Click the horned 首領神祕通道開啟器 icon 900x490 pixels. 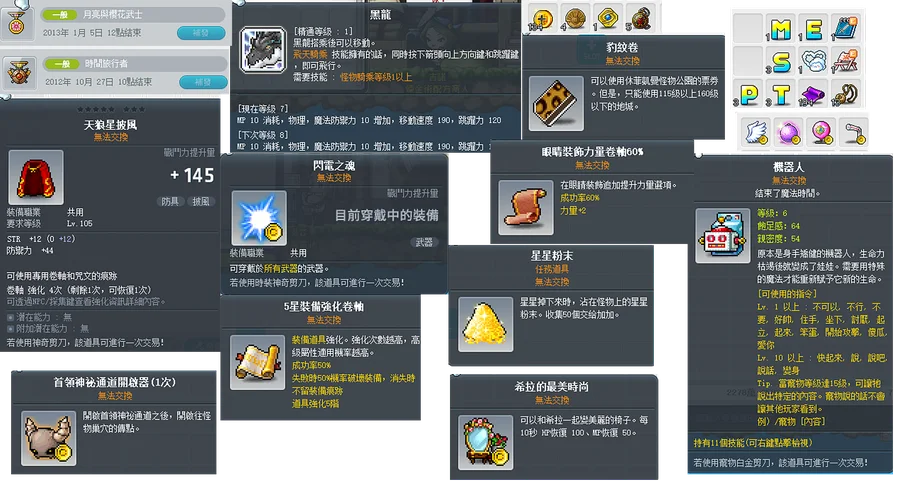coord(48,438)
